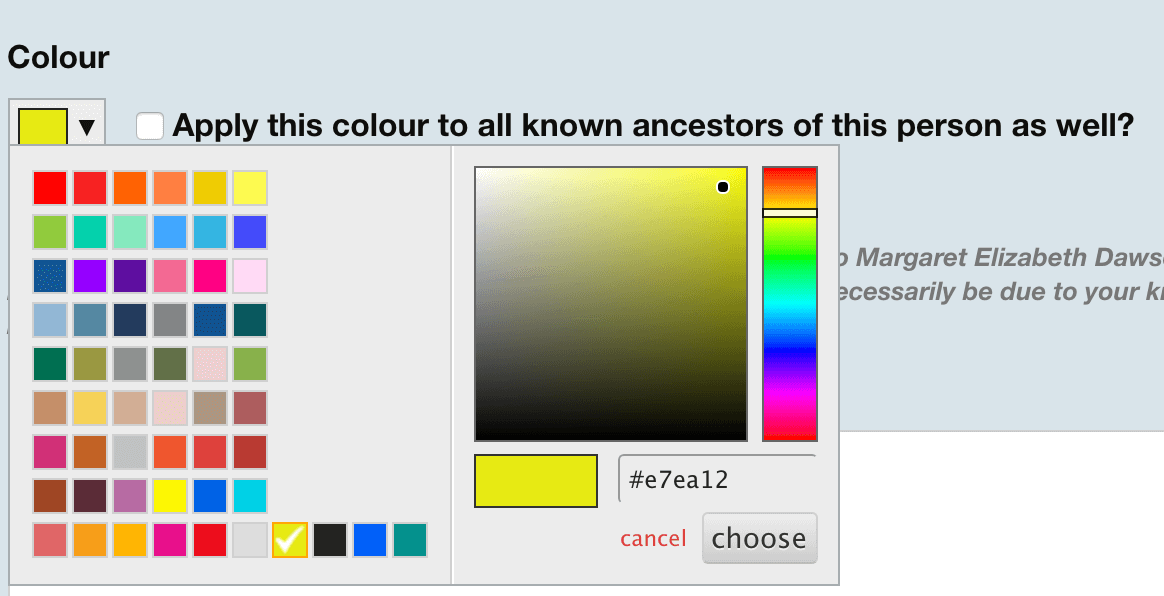Click the hue rainbow slider bar
Screen dimensions: 1164x596
pos(789,300)
